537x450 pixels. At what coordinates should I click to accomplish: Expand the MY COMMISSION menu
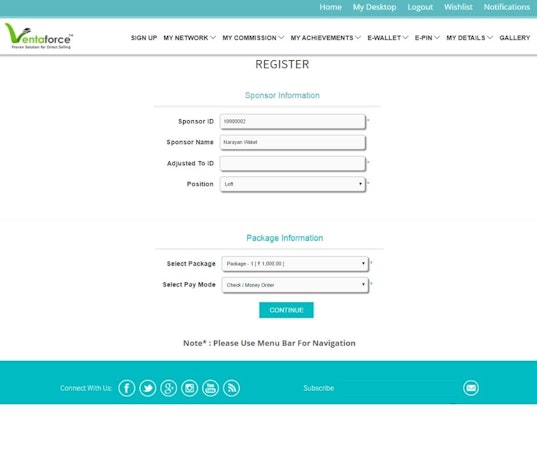pyautogui.click(x=253, y=38)
